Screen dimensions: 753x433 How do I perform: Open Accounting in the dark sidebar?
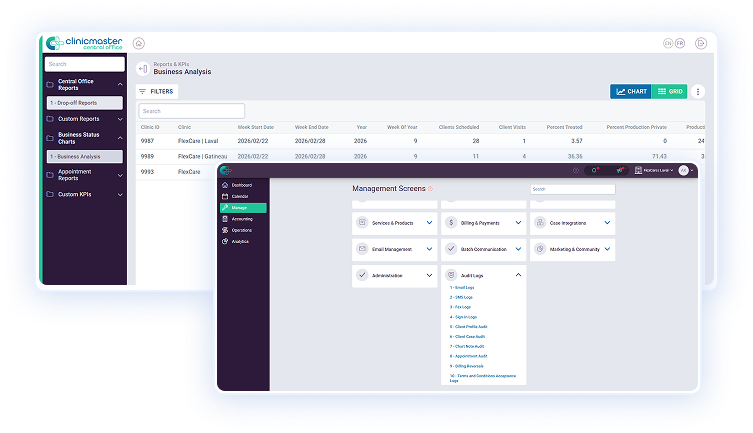[x=241, y=219]
